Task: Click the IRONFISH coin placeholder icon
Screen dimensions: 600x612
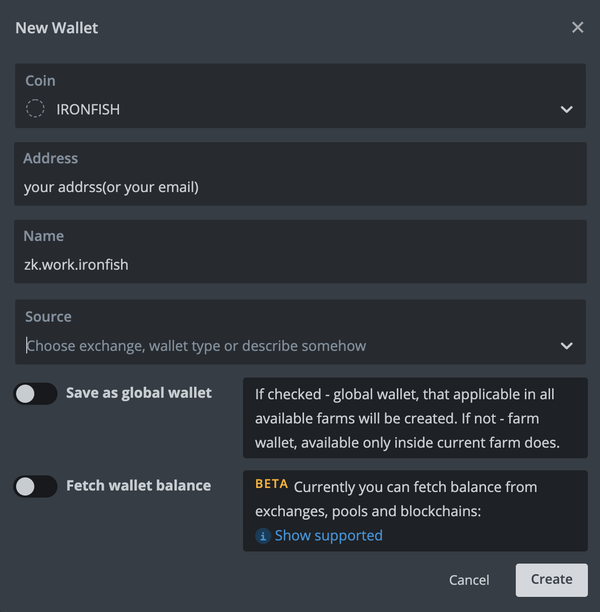Action: (35, 109)
